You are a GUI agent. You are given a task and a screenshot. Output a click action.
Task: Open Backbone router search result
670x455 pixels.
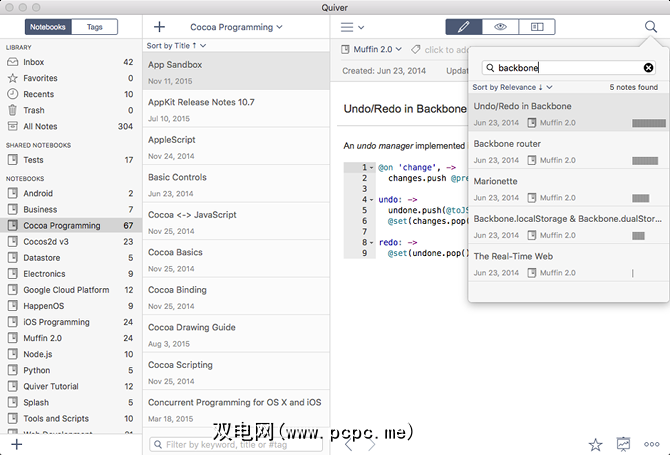pyautogui.click(x=568, y=150)
